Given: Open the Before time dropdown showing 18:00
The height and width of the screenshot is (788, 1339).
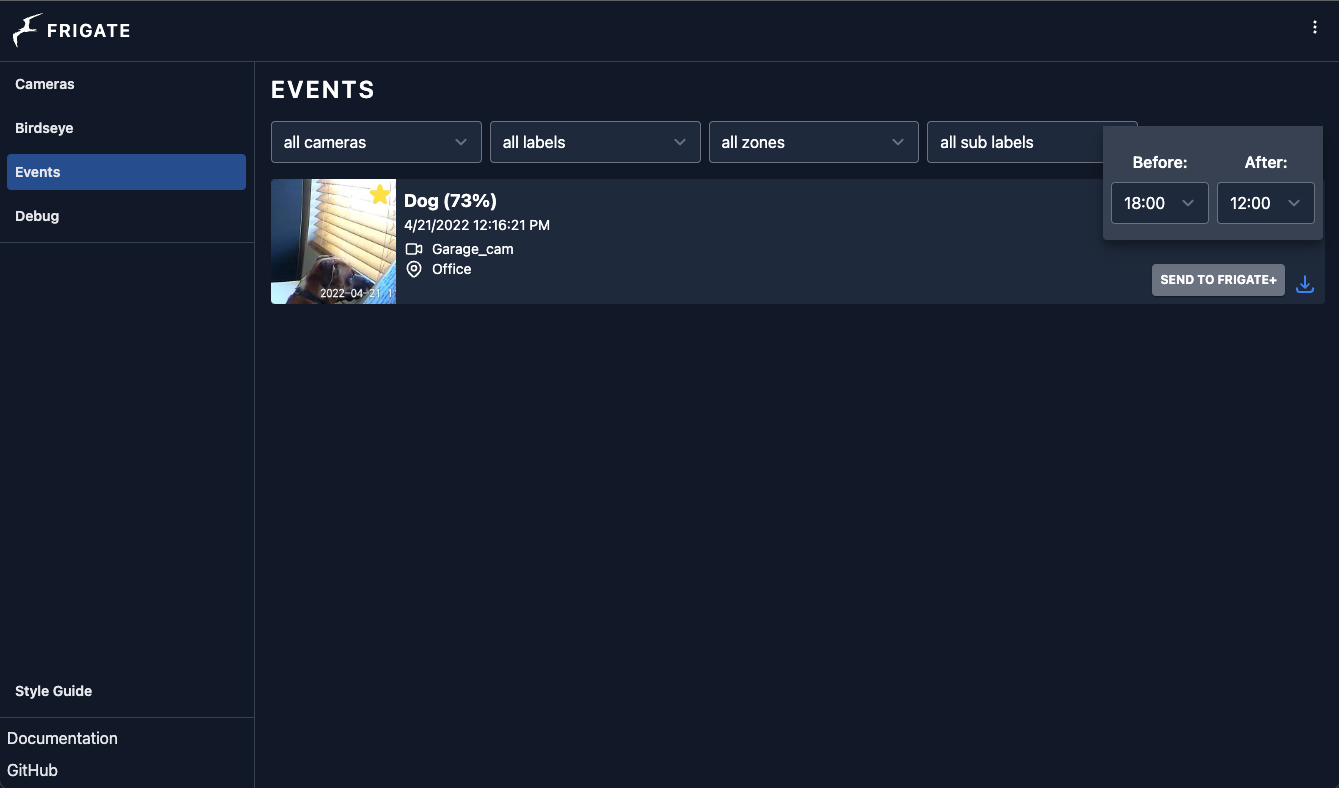Looking at the screenshot, I should [1160, 203].
